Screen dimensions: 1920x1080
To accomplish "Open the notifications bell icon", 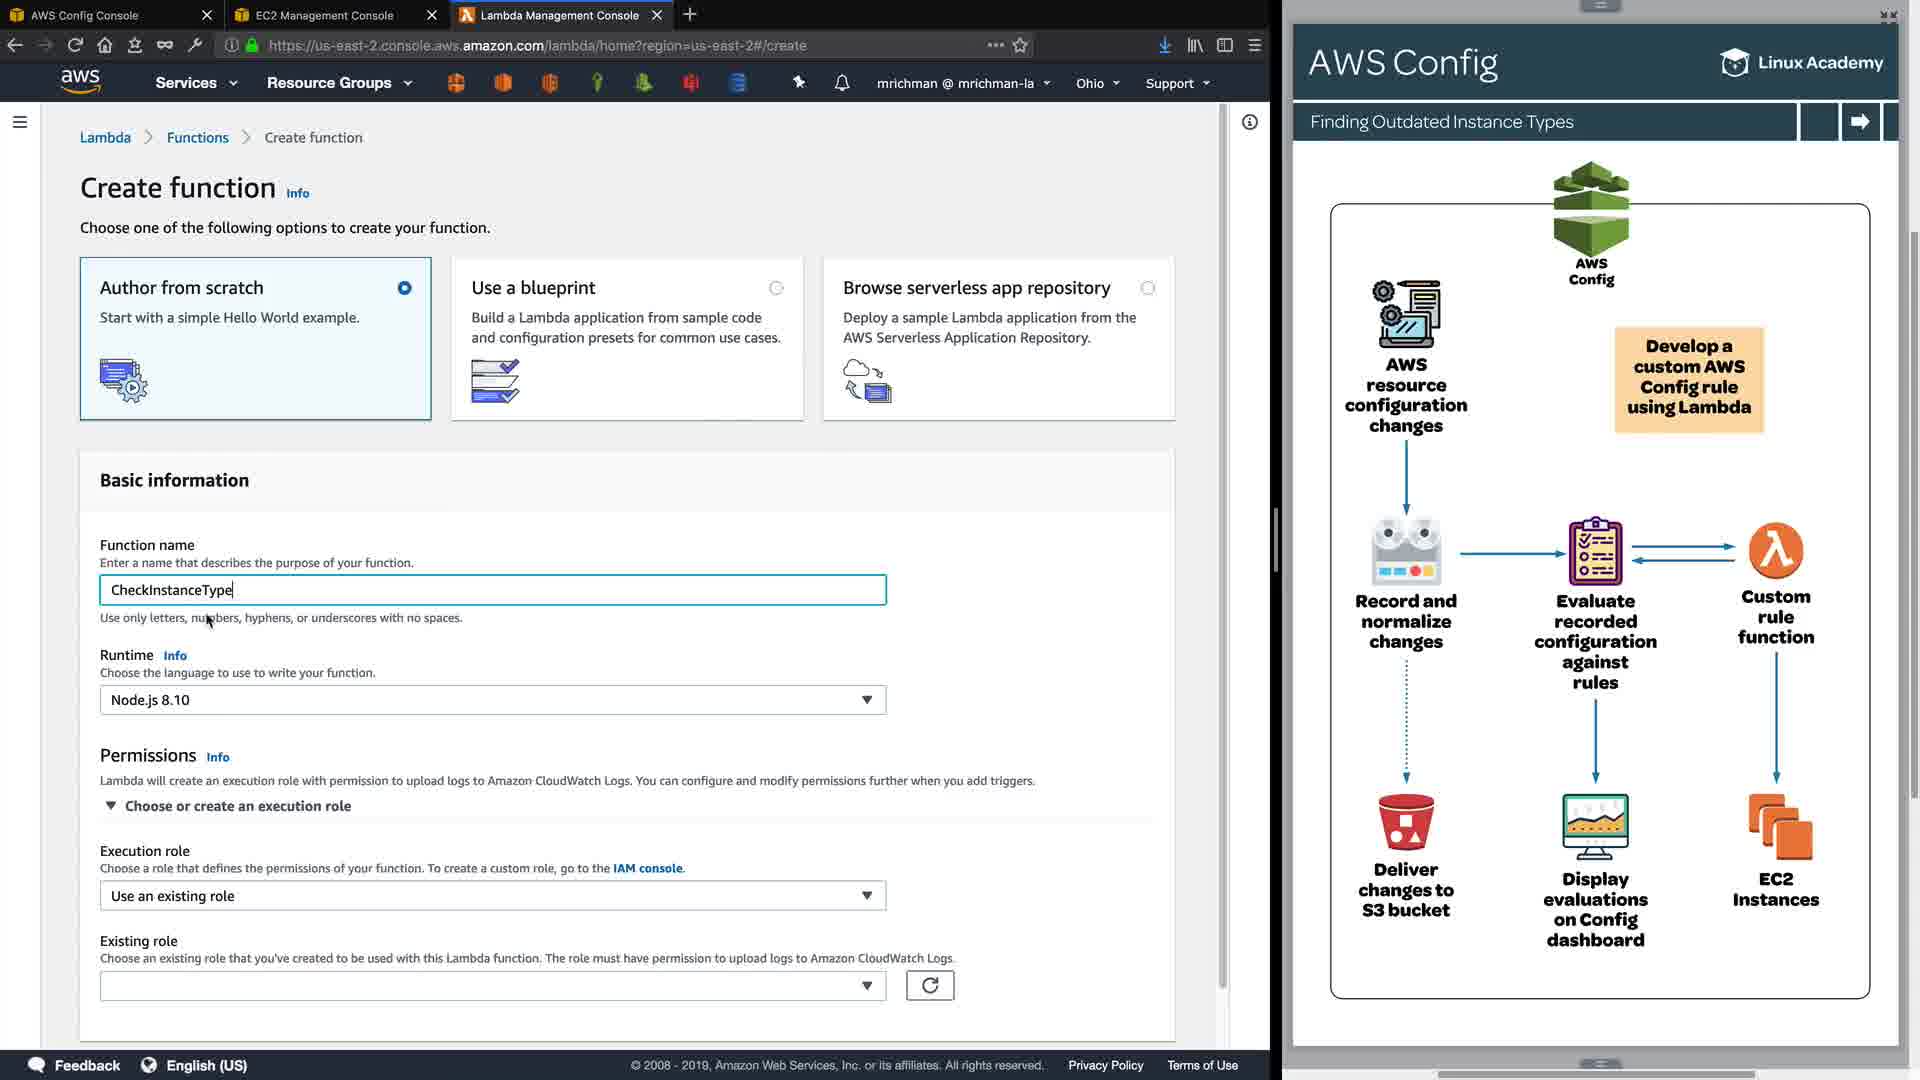I will pos(842,83).
